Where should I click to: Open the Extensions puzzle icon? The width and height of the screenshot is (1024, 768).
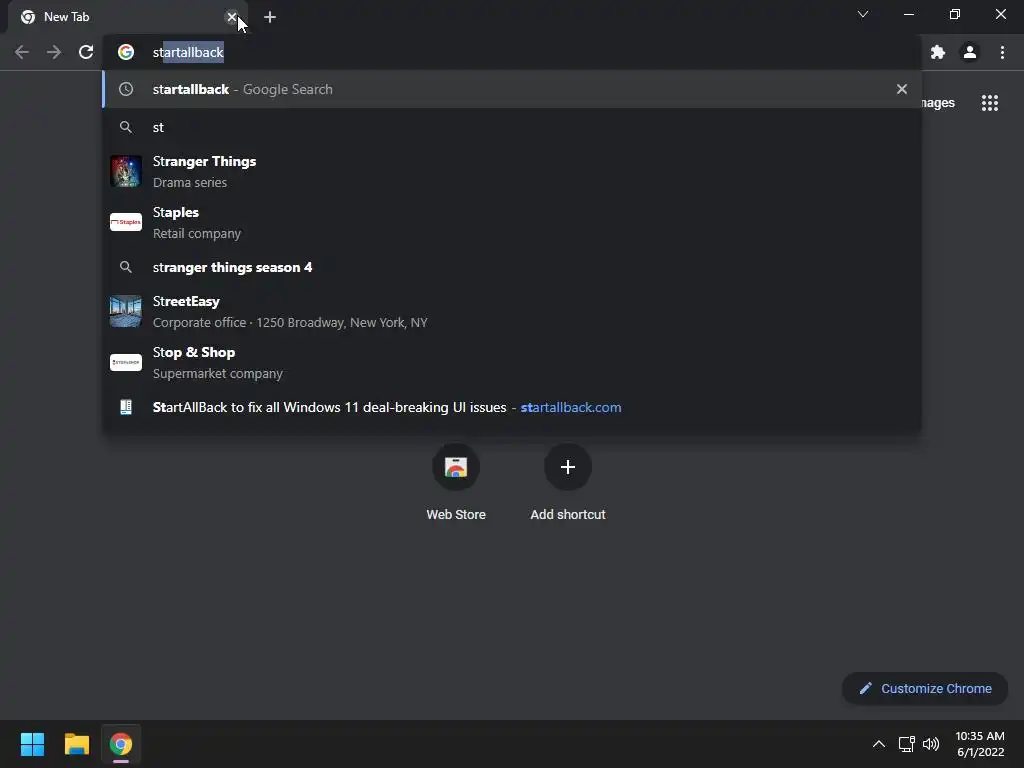point(938,52)
